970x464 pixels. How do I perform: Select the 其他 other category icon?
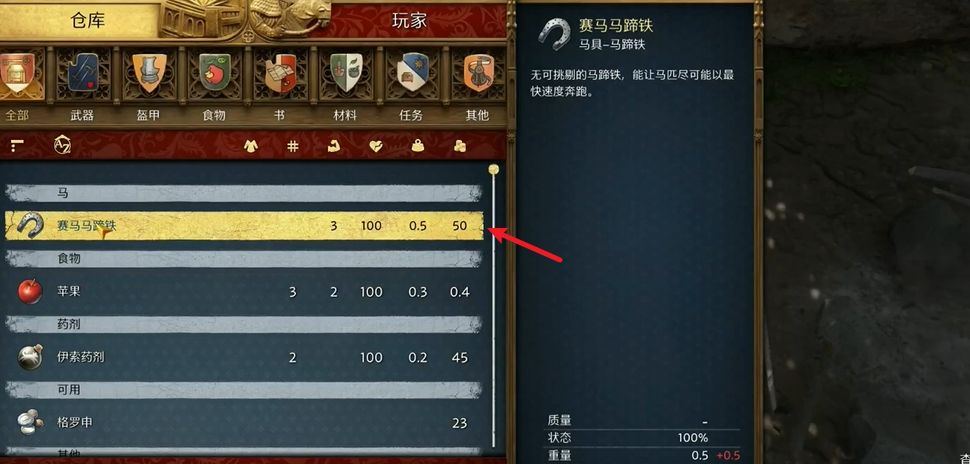(x=478, y=74)
